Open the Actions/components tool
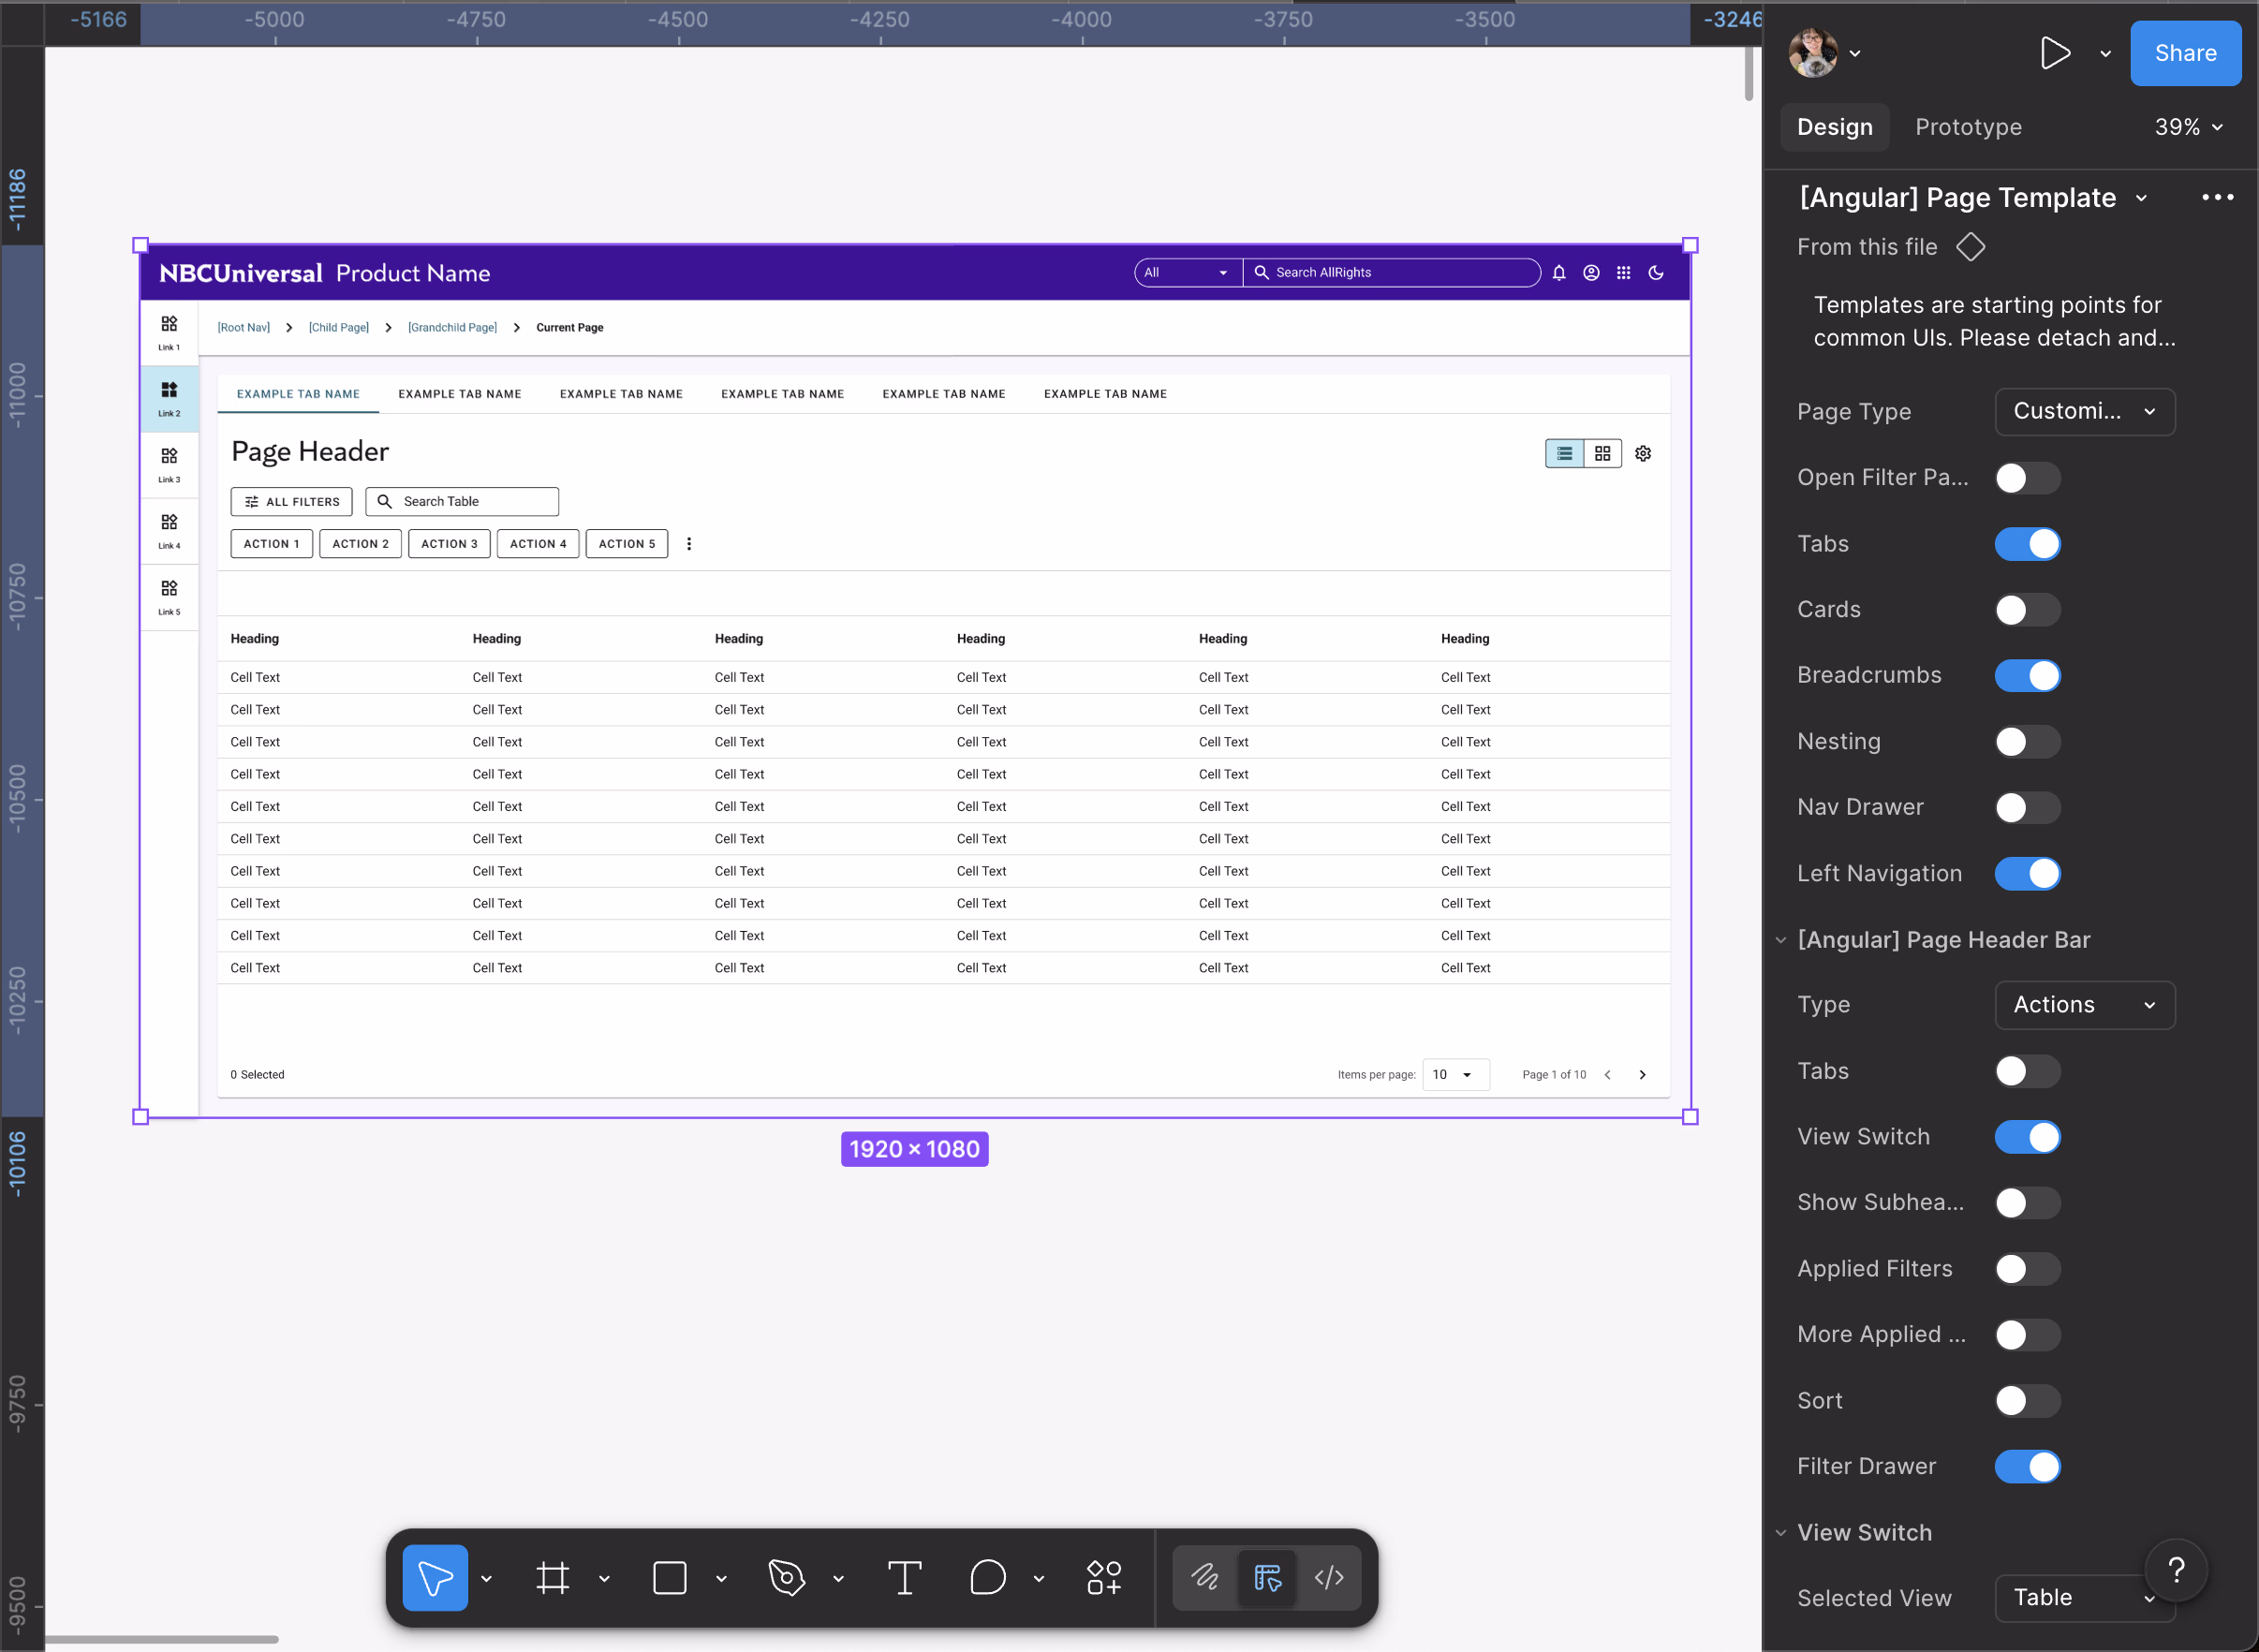2259x1652 pixels. [1104, 1577]
